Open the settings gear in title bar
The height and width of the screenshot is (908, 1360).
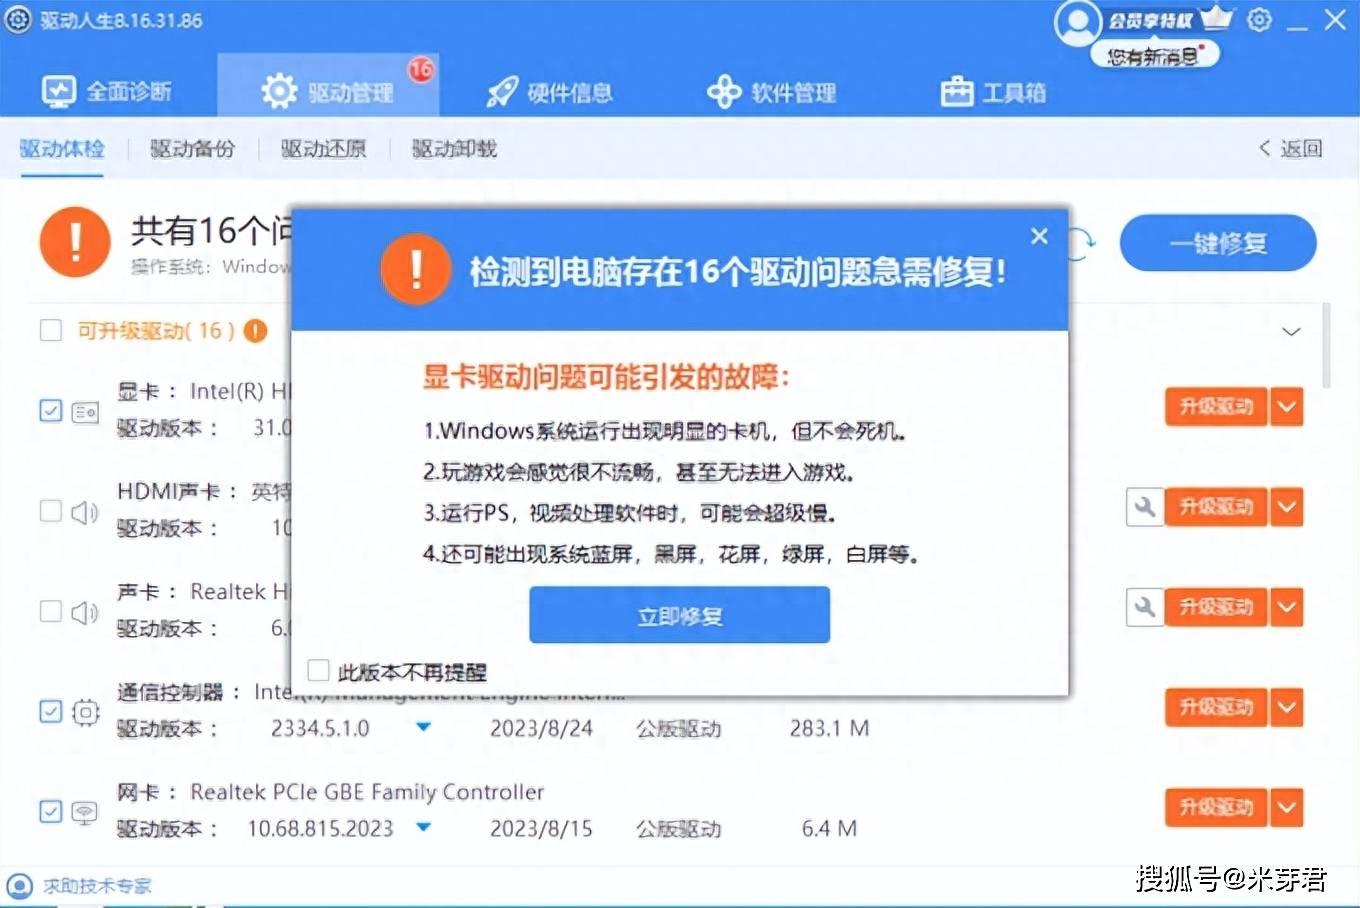(x=1259, y=19)
